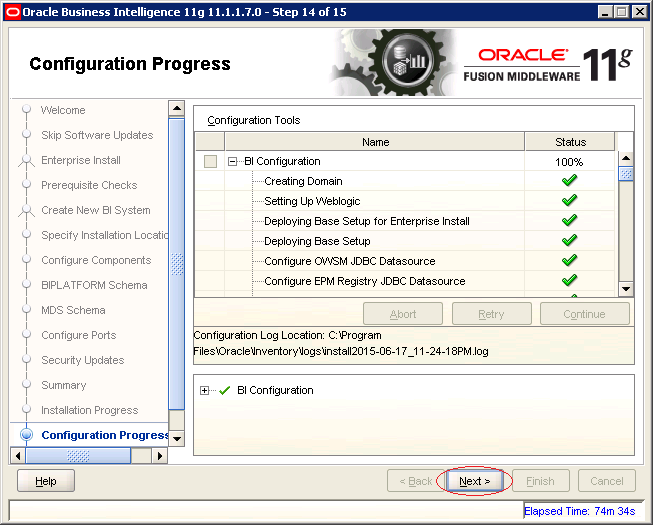
Task: Select Prerequisite Checks step
Action: 89,185
